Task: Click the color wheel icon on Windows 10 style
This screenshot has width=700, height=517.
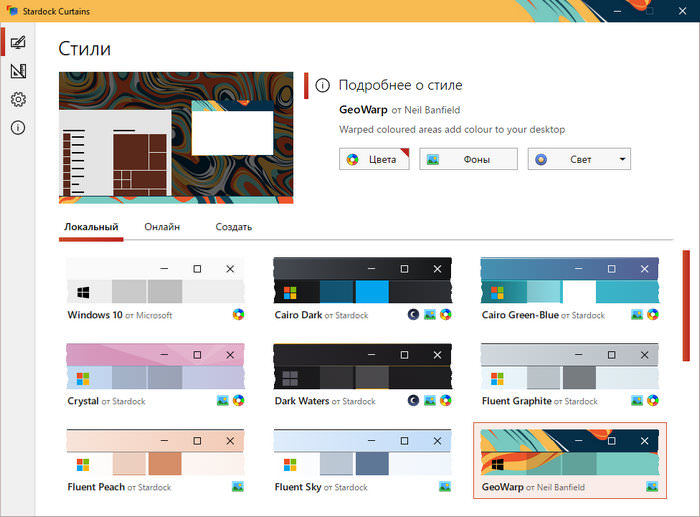Action: point(238,315)
